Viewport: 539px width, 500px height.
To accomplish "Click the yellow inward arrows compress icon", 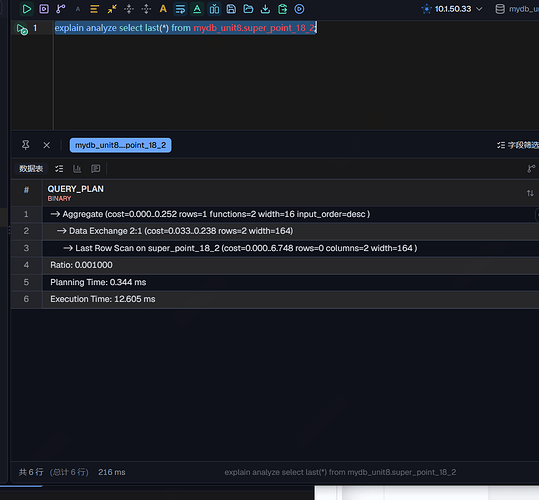I will pyautogui.click(x=112, y=9).
